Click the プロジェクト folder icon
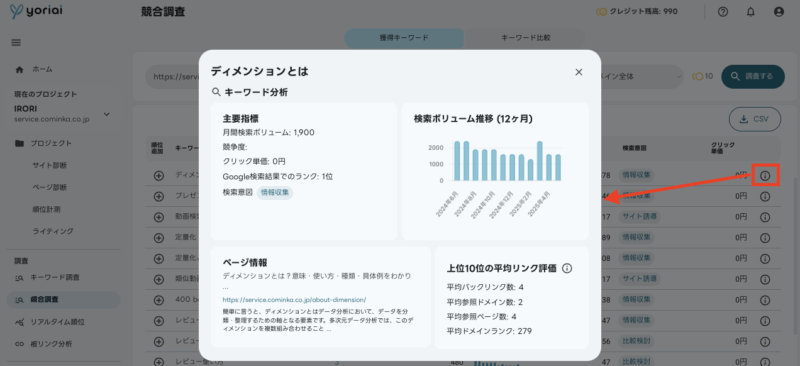Screen dimensions: 800x366 pyautogui.click(x=20, y=143)
